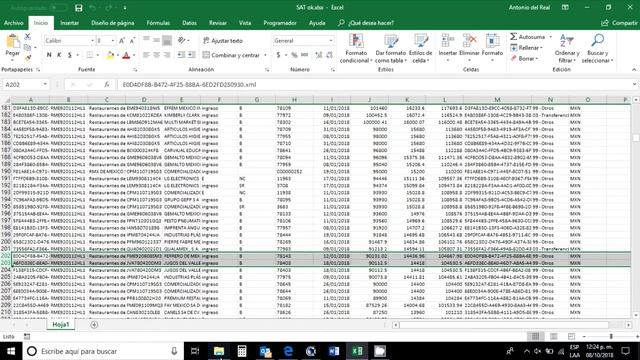Click the align left icon
Viewport: 640px width, 360px height.
pos(146,55)
